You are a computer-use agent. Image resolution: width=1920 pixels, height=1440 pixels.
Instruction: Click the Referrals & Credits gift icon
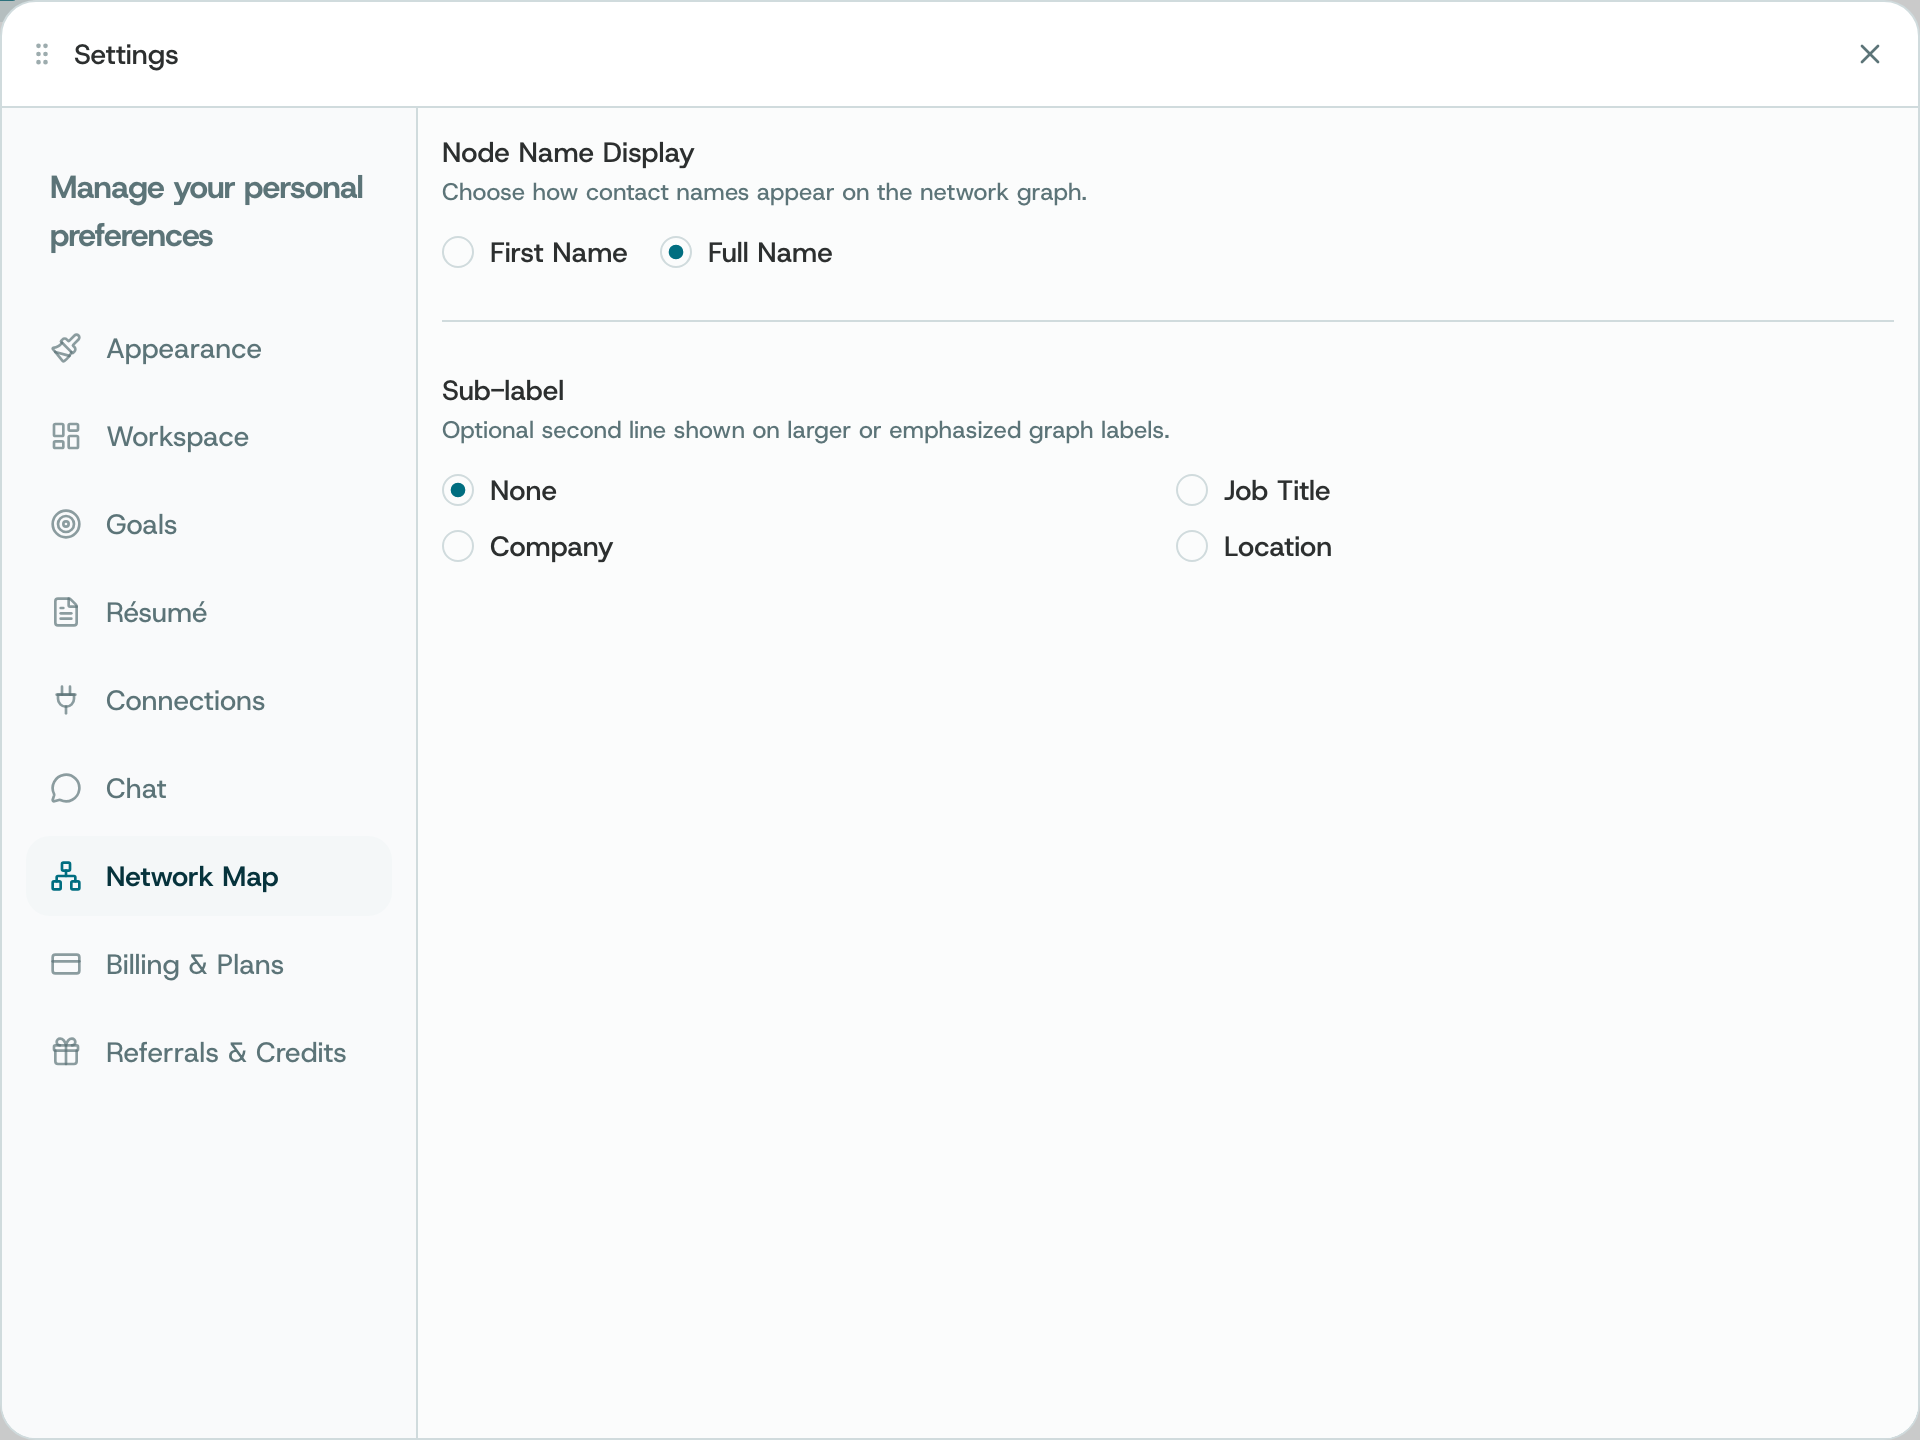[66, 1053]
